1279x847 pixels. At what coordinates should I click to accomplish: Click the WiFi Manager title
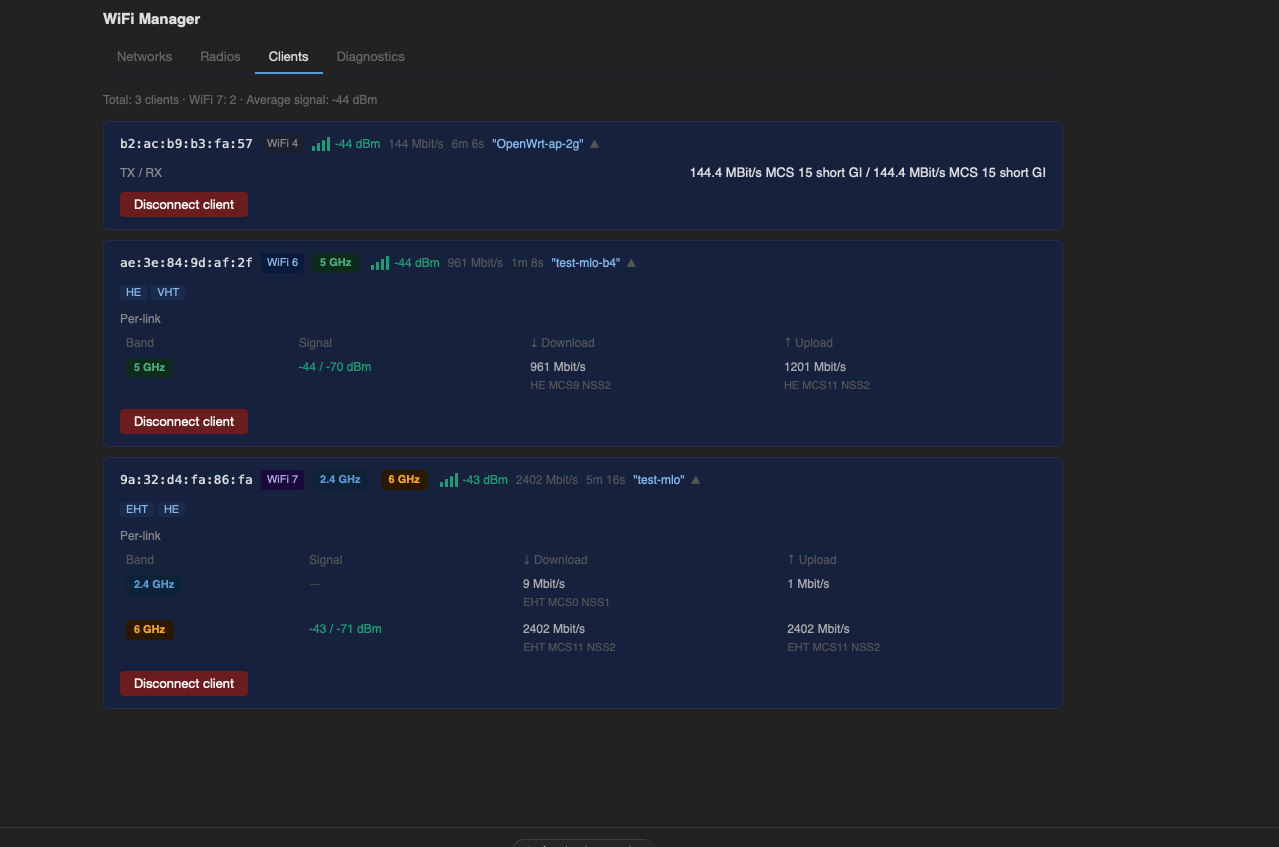151,19
